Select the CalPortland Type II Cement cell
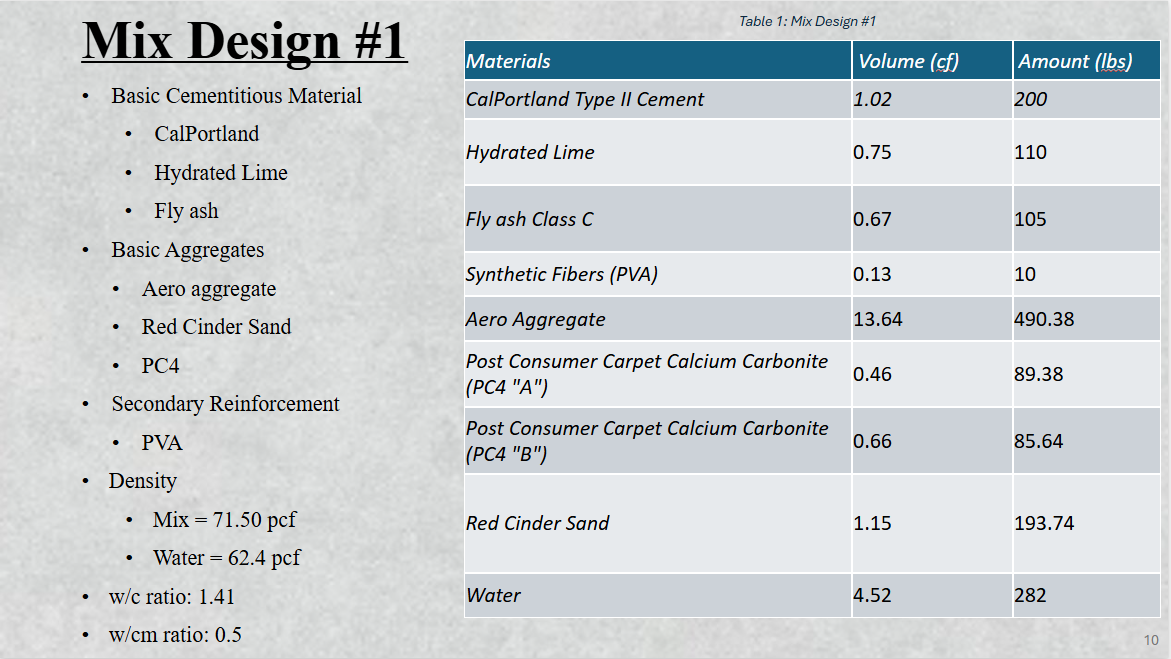1171x659 pixels. click(x=585, y=99)
